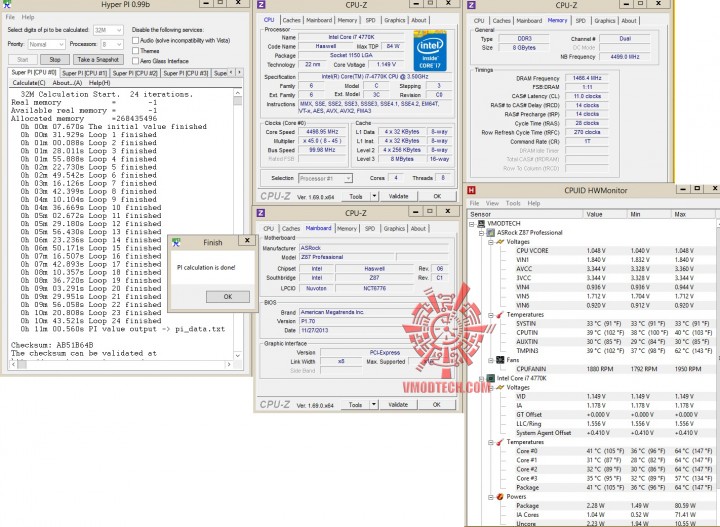The image size is (720, 527).
Task: Collapse the ASRock Voltages tree node
Action: tap(490, 242)
